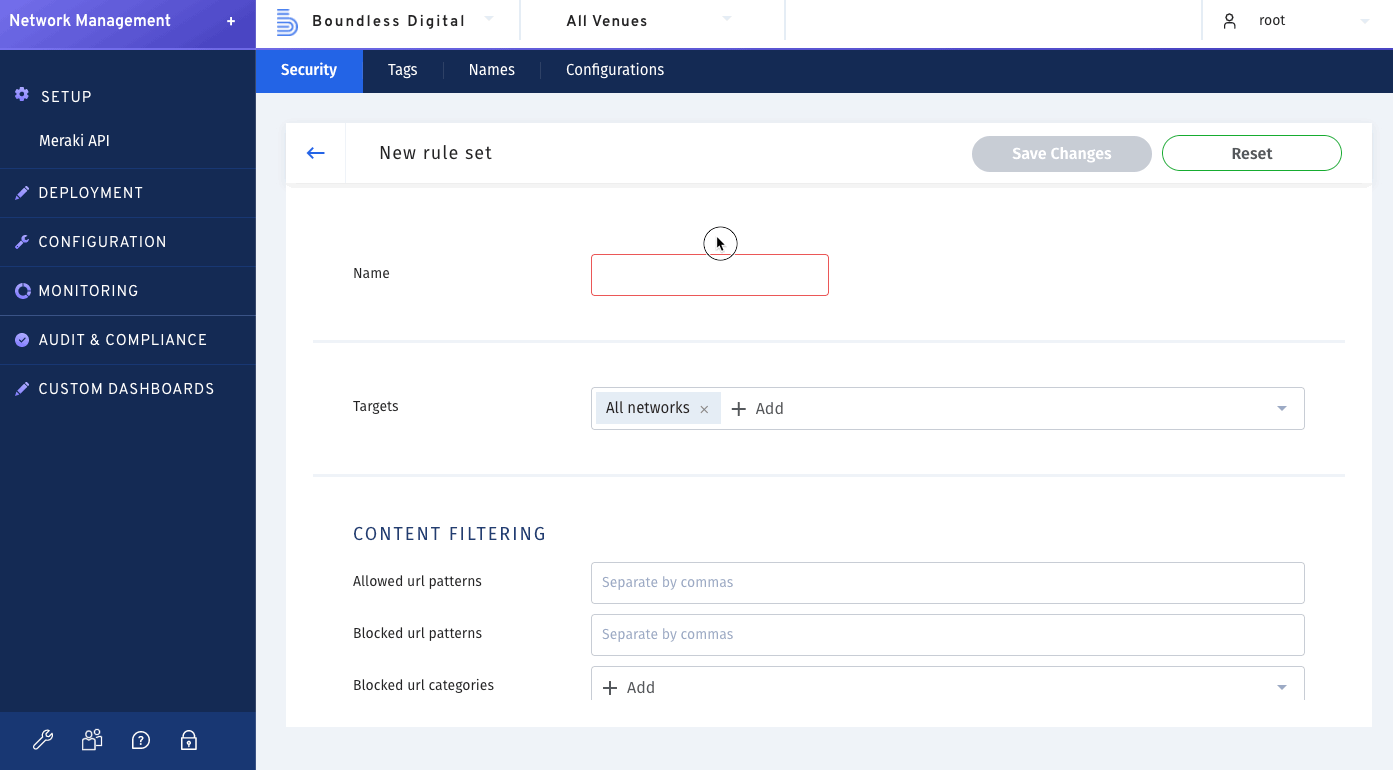The image size is (1393, 770).
Task: Focus the Name input field
Action: coord(710,275)
